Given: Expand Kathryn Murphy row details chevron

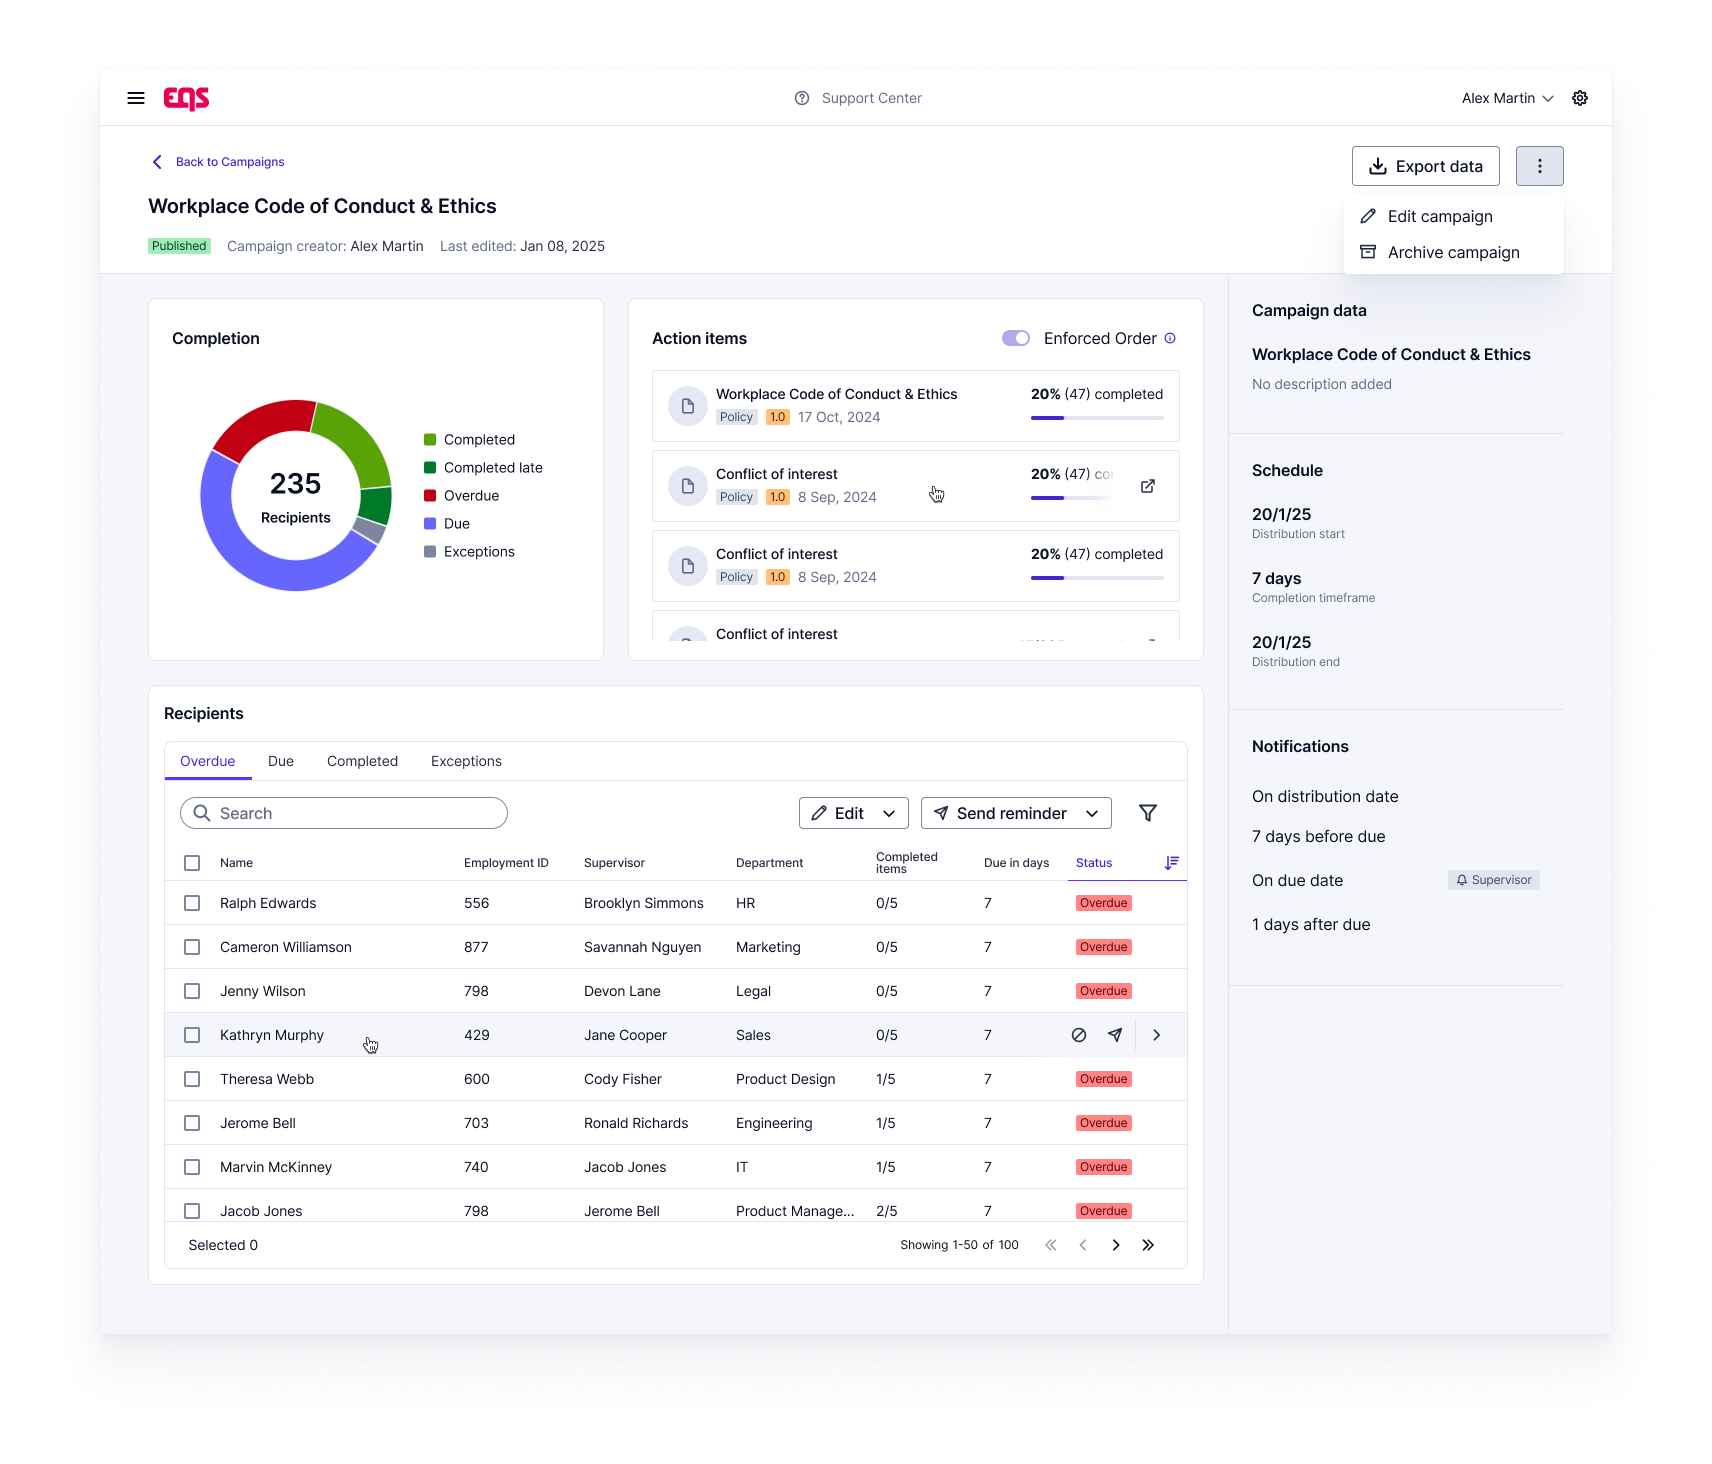Looking at the screenshot, I should coord(1157,1035).
